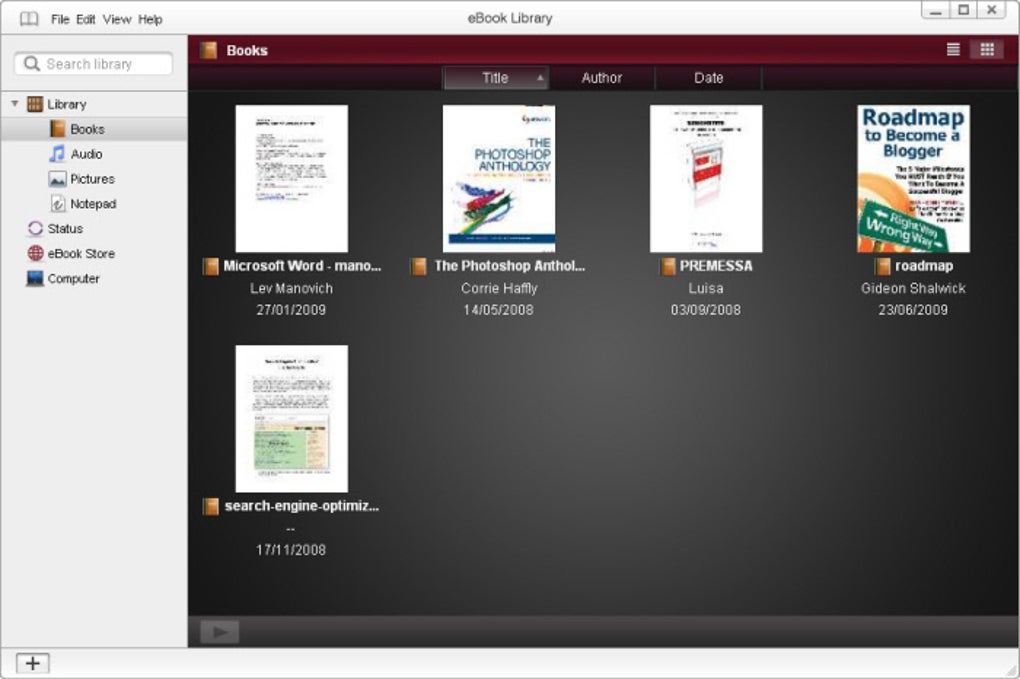Click the open book app icon
Screen dimensions: 1020x679
tap(29, 19)
